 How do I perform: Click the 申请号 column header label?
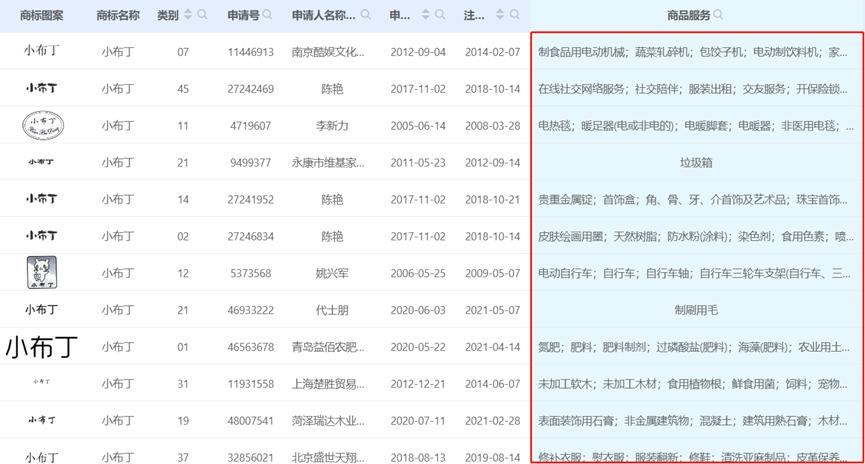pyautogui.click(x=243, y=15)
